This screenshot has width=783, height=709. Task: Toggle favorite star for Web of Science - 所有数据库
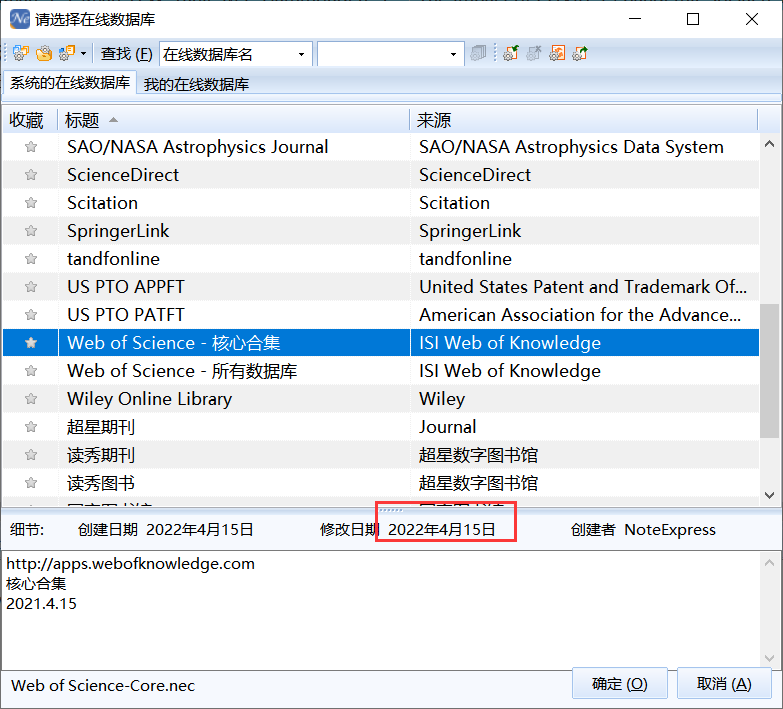tap(31, 370)
